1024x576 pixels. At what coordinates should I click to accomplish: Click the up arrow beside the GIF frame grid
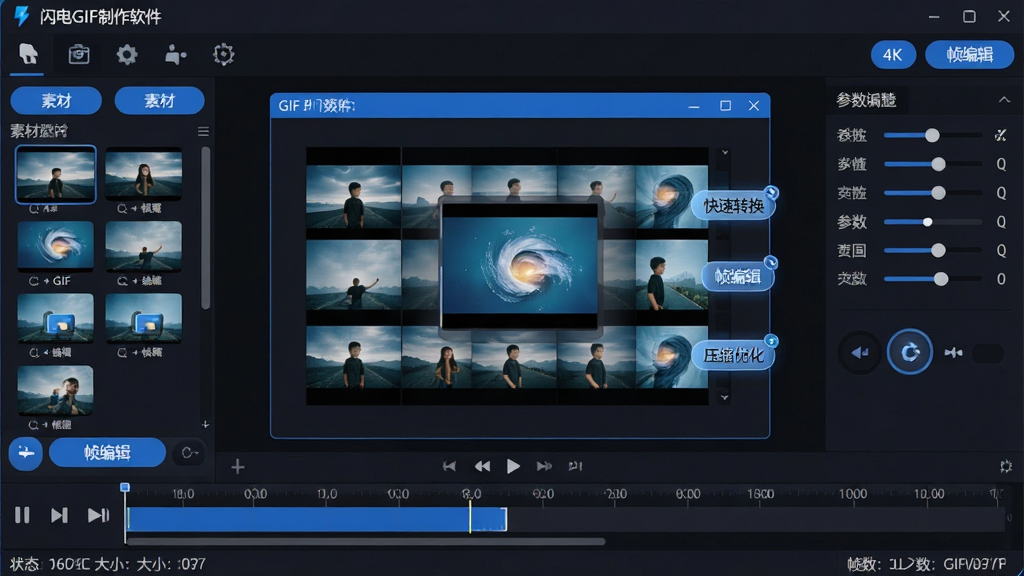724,153
